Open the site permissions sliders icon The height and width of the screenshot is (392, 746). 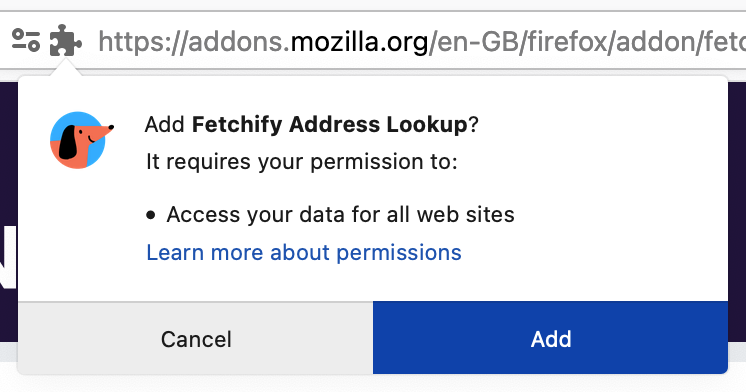pos(26,40)
